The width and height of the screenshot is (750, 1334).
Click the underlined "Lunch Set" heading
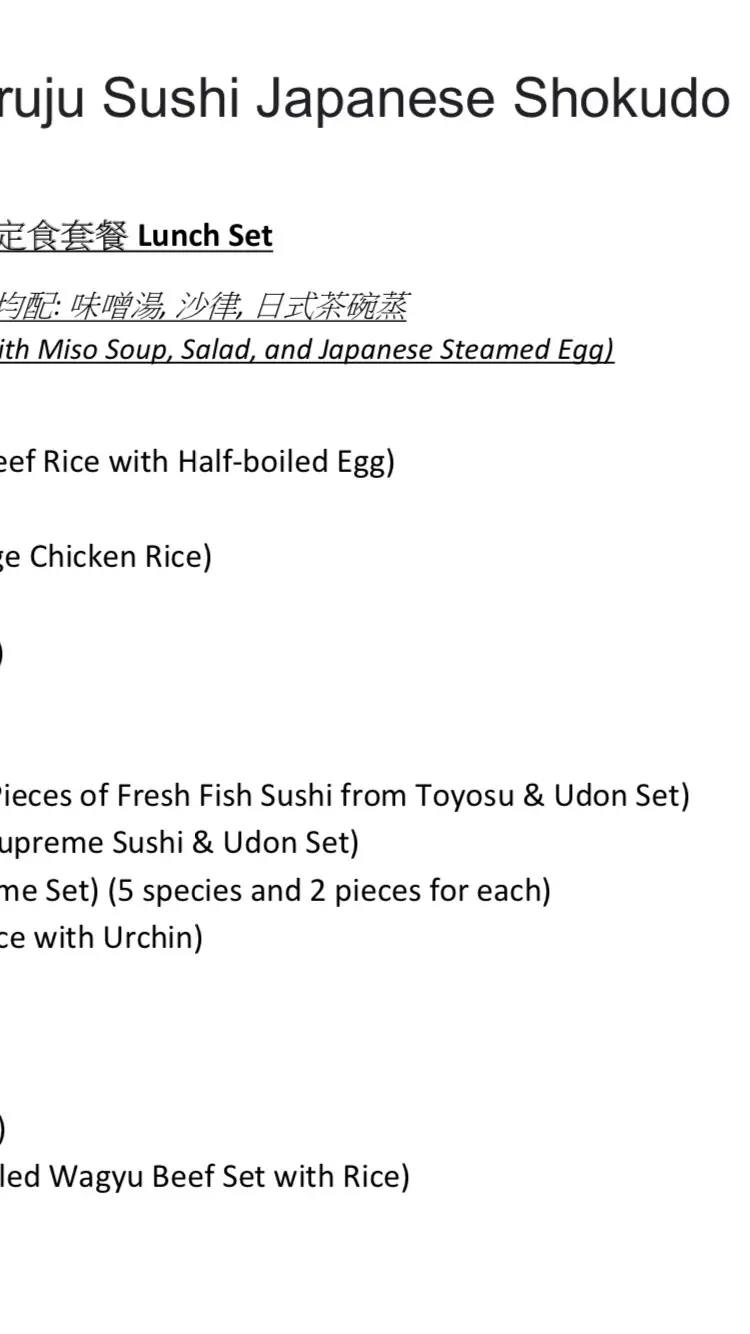[205, 236]
